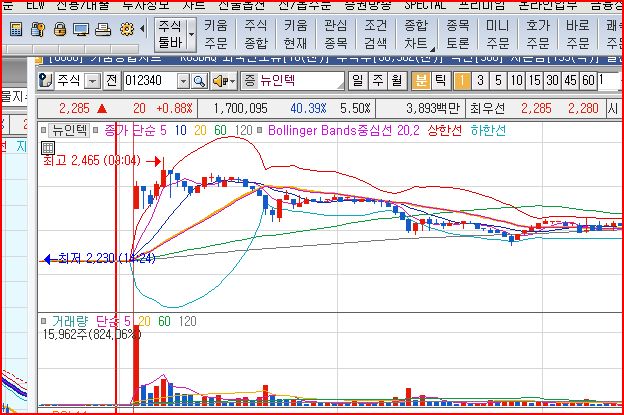Open the 주식 market type dropdown
Image resolution: width=624 pixels, height=415 pixels.
point(93,80)
